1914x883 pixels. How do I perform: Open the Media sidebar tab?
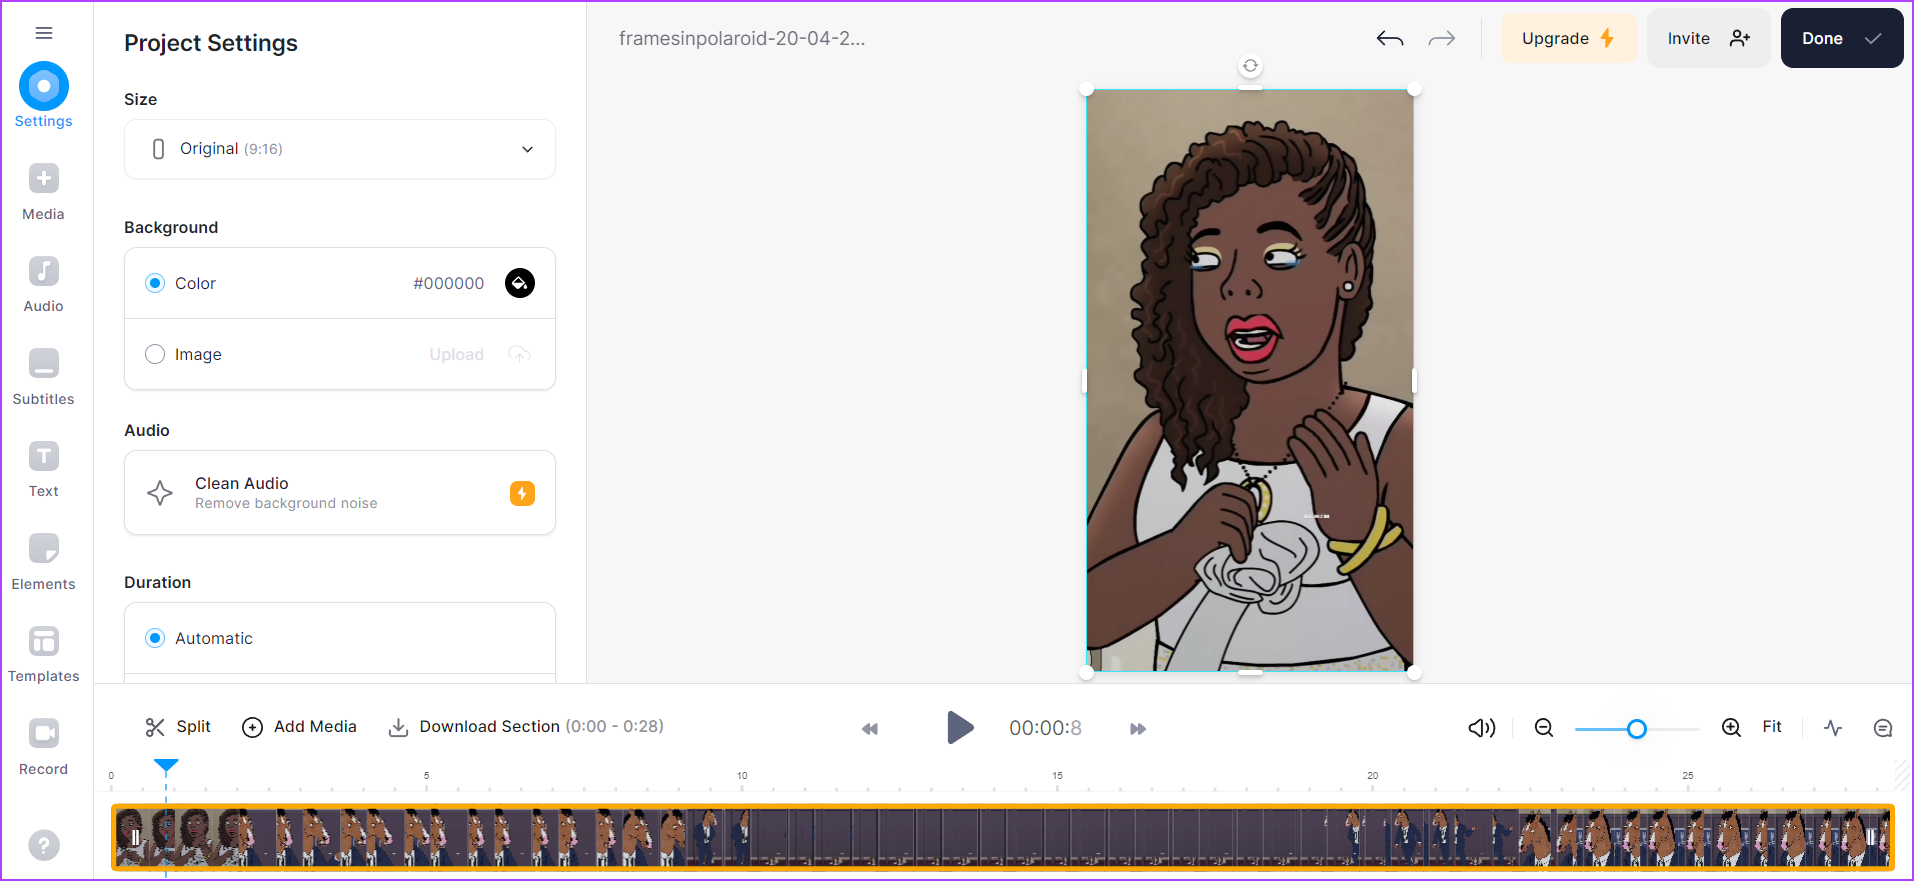coord(44,193)
